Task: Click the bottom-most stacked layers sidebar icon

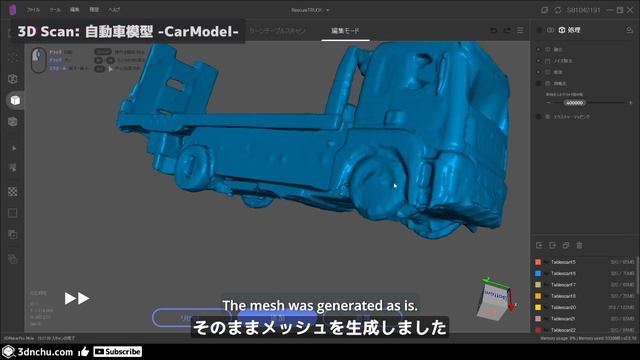Action: (x=13, y=259)
